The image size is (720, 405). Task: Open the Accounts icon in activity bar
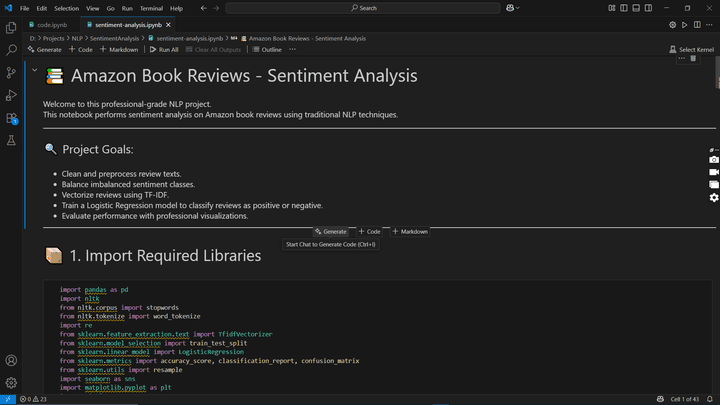11,360
